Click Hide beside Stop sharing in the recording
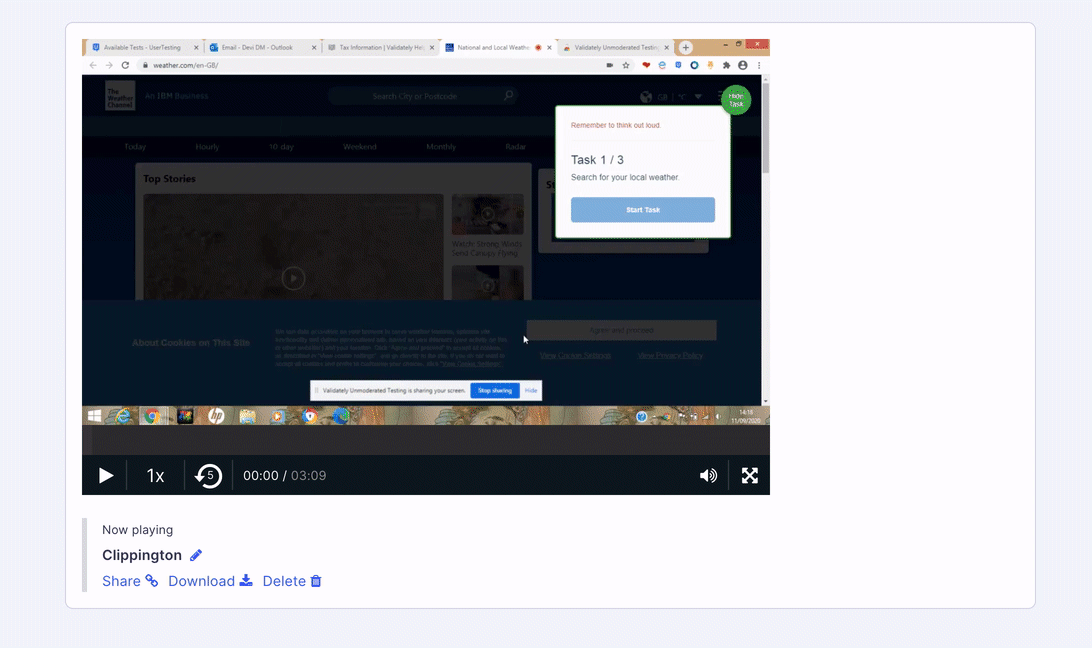1092x648 pixels. (531, 390)
